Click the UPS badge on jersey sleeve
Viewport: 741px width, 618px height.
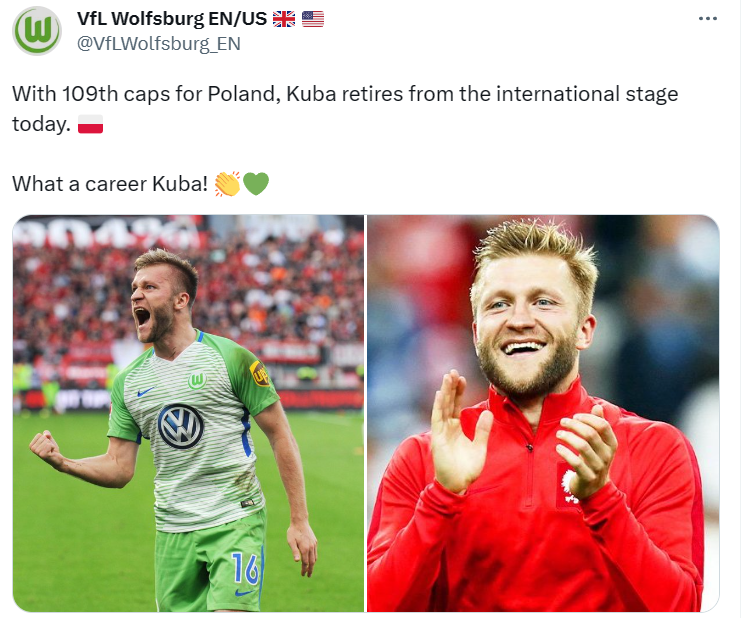tap(259, 374)
